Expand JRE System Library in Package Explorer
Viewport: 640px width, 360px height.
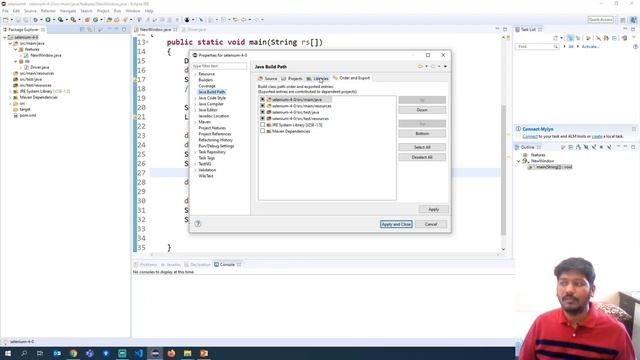coord(10,91)
